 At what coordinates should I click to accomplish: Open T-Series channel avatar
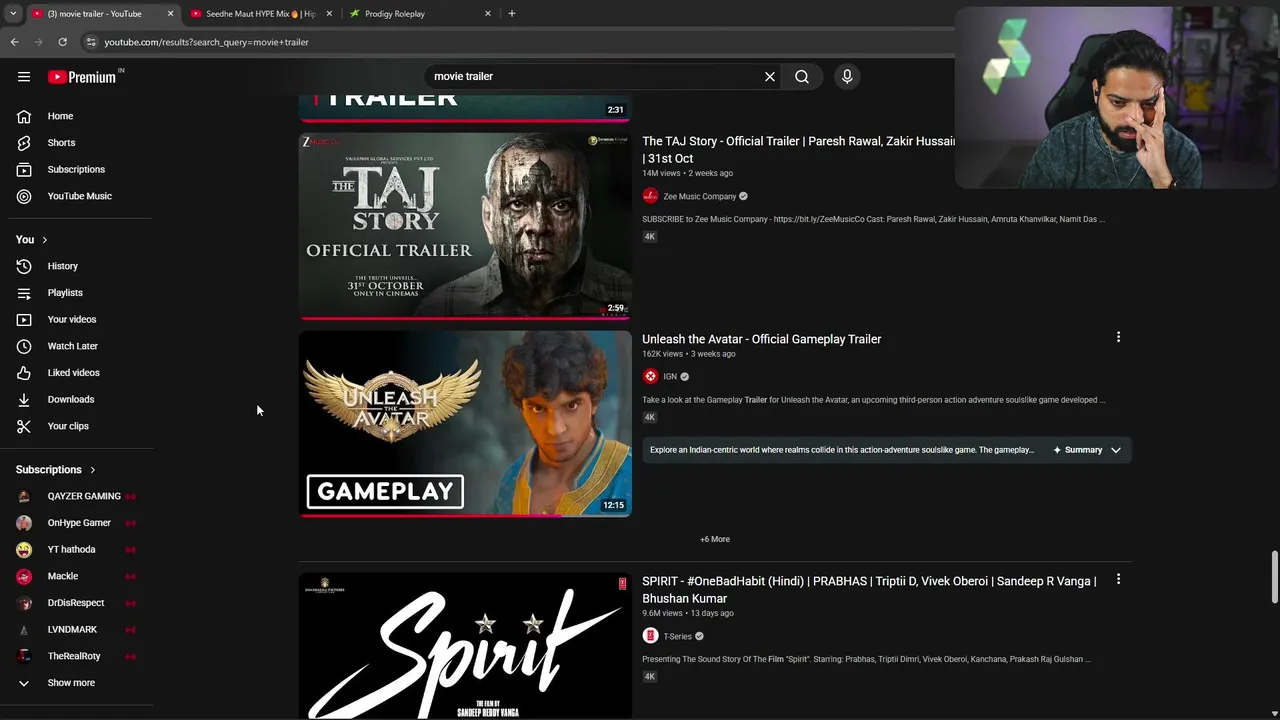coord(650,636)
